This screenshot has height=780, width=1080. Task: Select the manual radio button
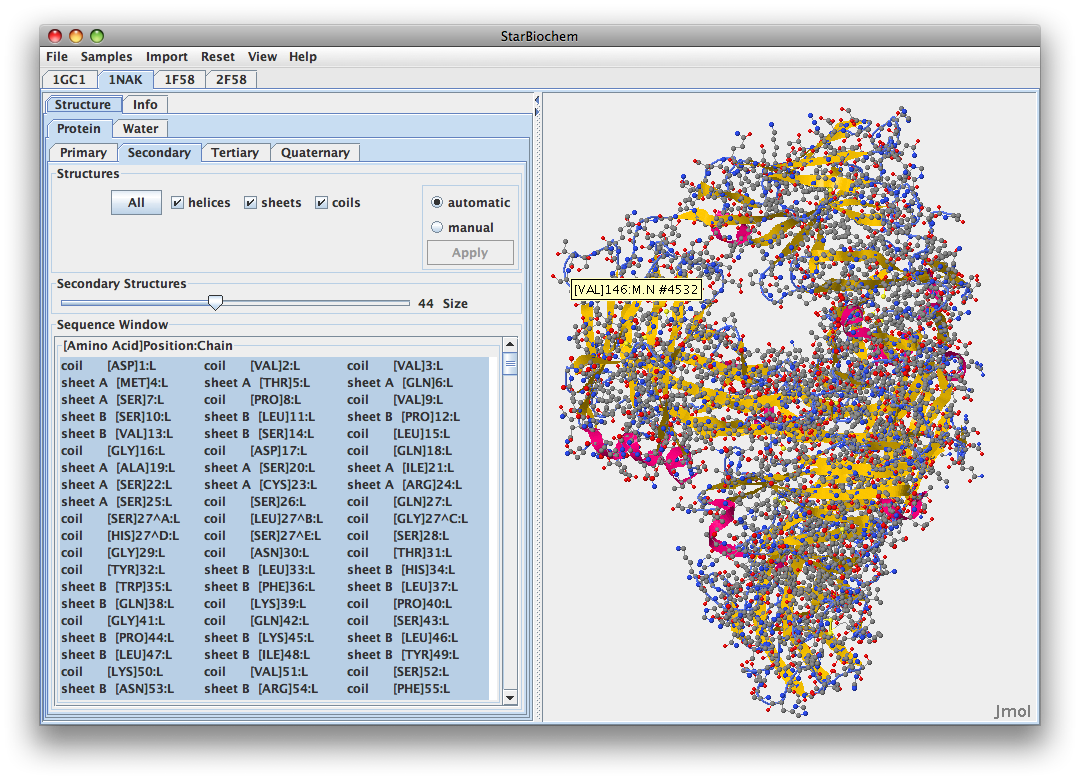coord(437,228)
